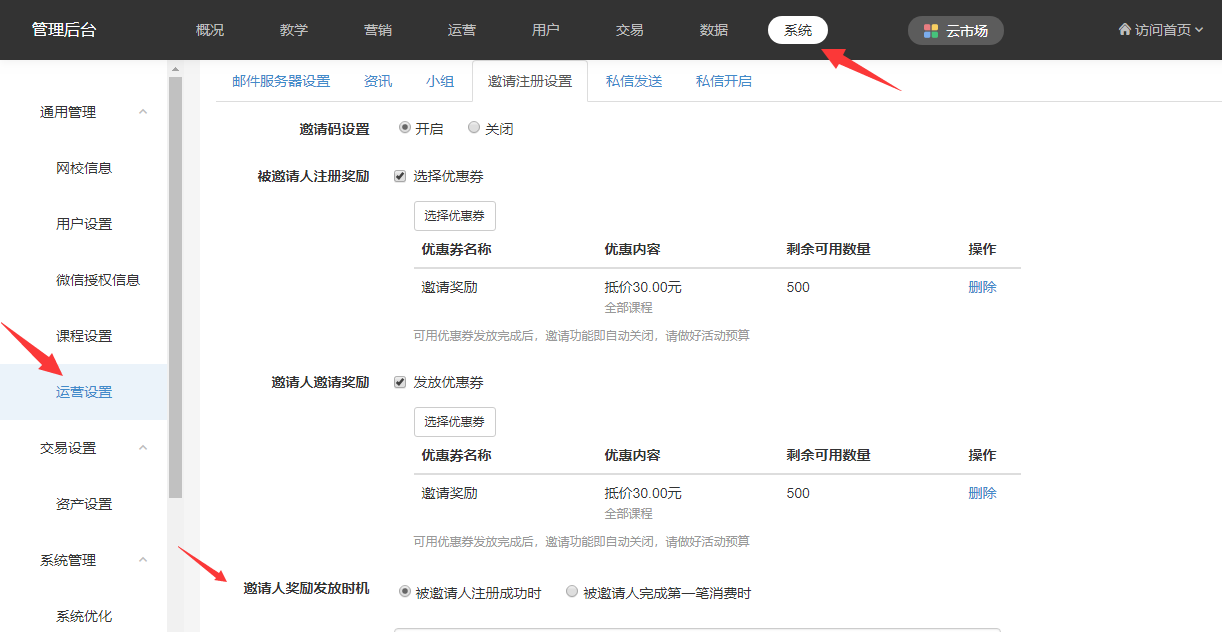The width and height of the screenshot is (1222, 632).
Task: Delete the invitee registration reward coupon
Action: (x=982, y=288)
